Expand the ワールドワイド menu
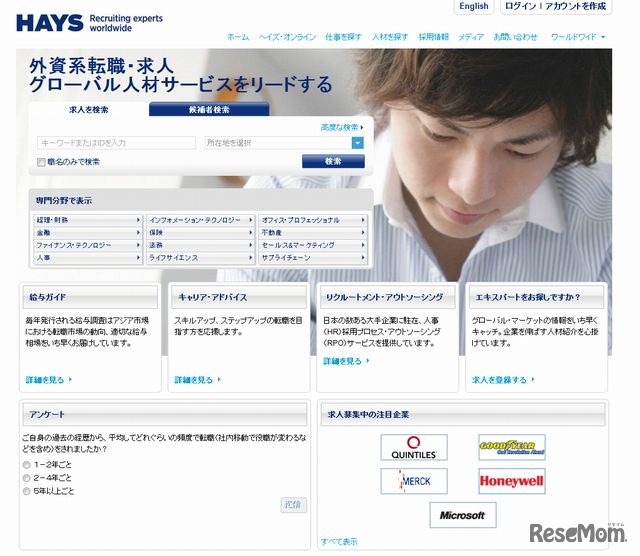 [x=578, y=37]
